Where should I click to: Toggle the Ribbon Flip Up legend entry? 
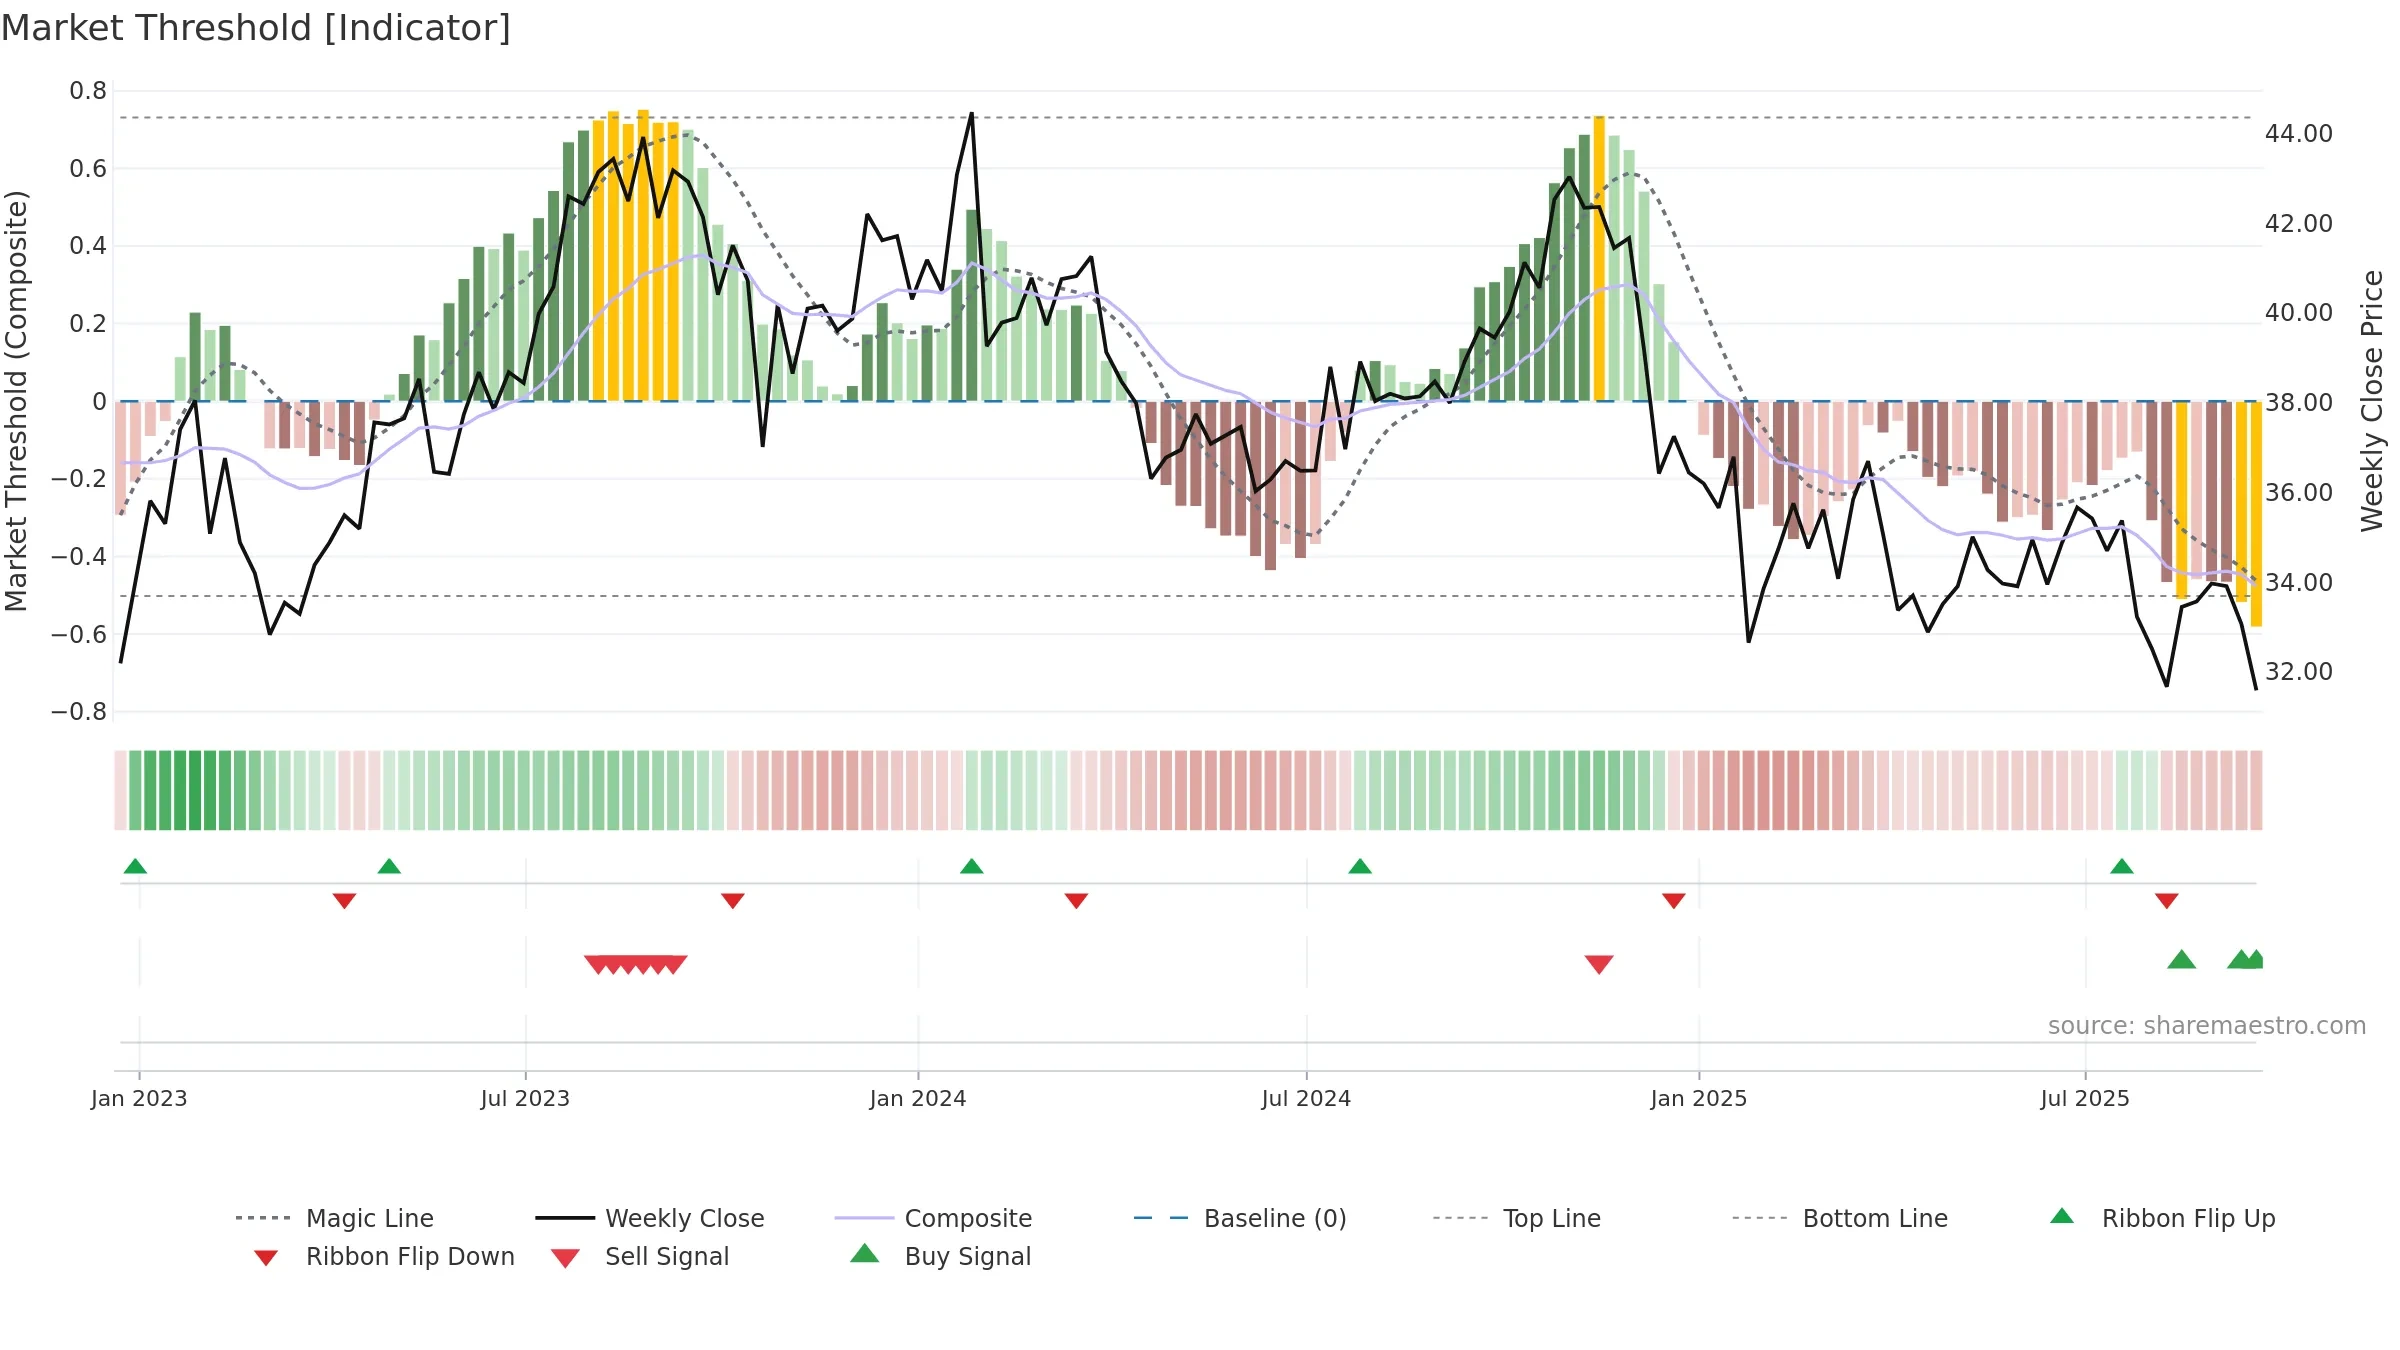coord(2162,1218)
